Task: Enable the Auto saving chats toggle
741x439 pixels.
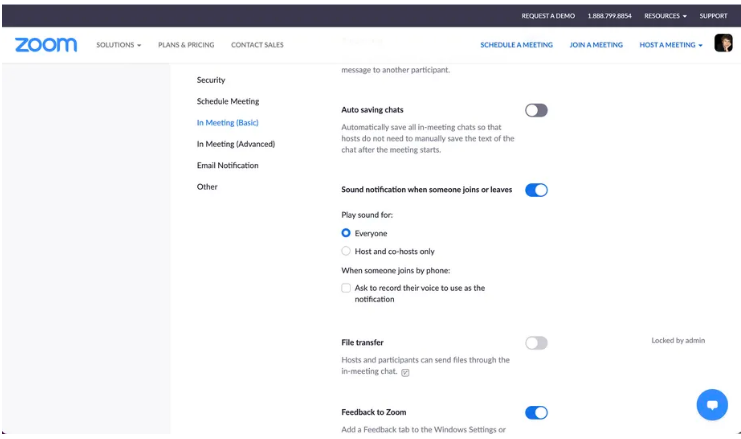Action: tap(536, 110)
